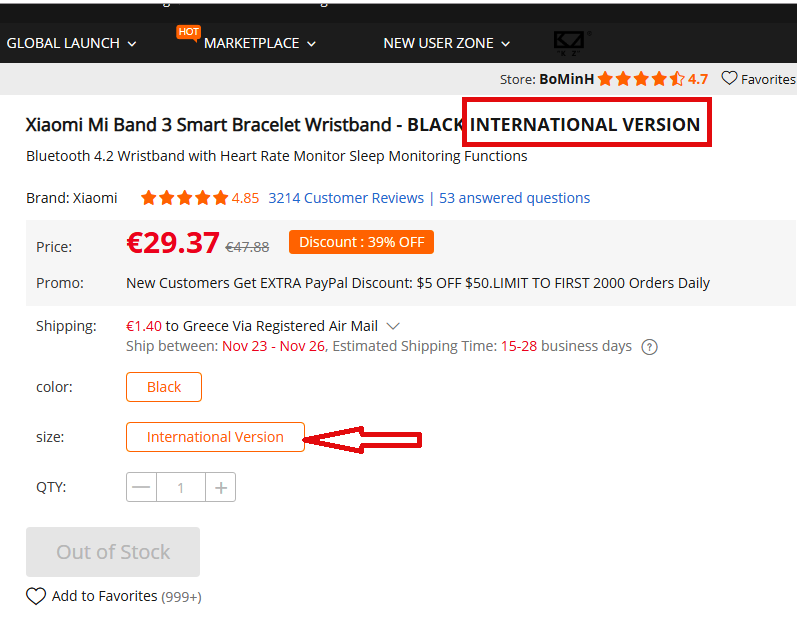The width and height of the screenshot is (797, 623).
Task: Click the quantity input field
Action: click(x=181, y=488)
